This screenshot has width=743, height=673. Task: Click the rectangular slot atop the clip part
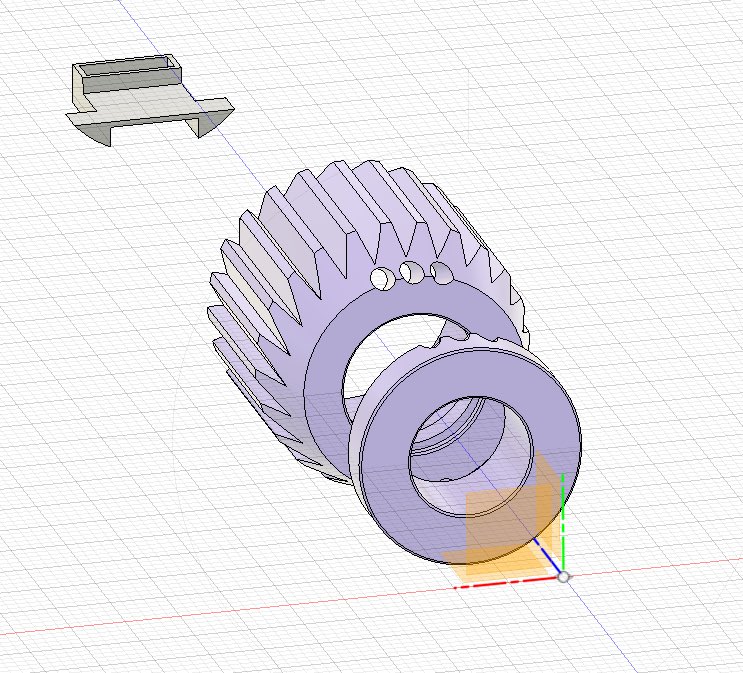pyautogui.click(x=128, y=66)
